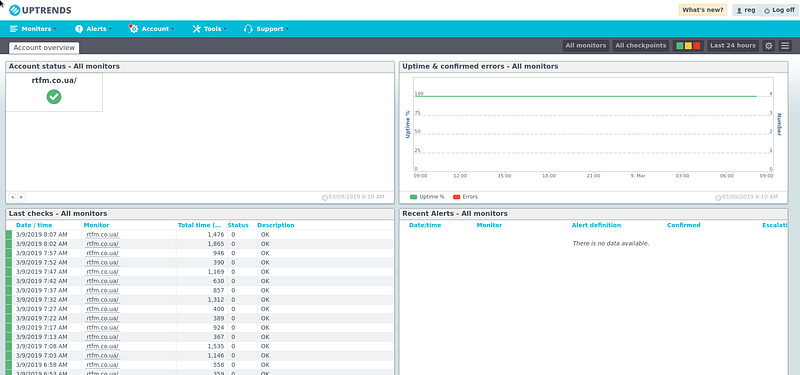Click Log off
The image size is (800, 375).
point(779,10)
